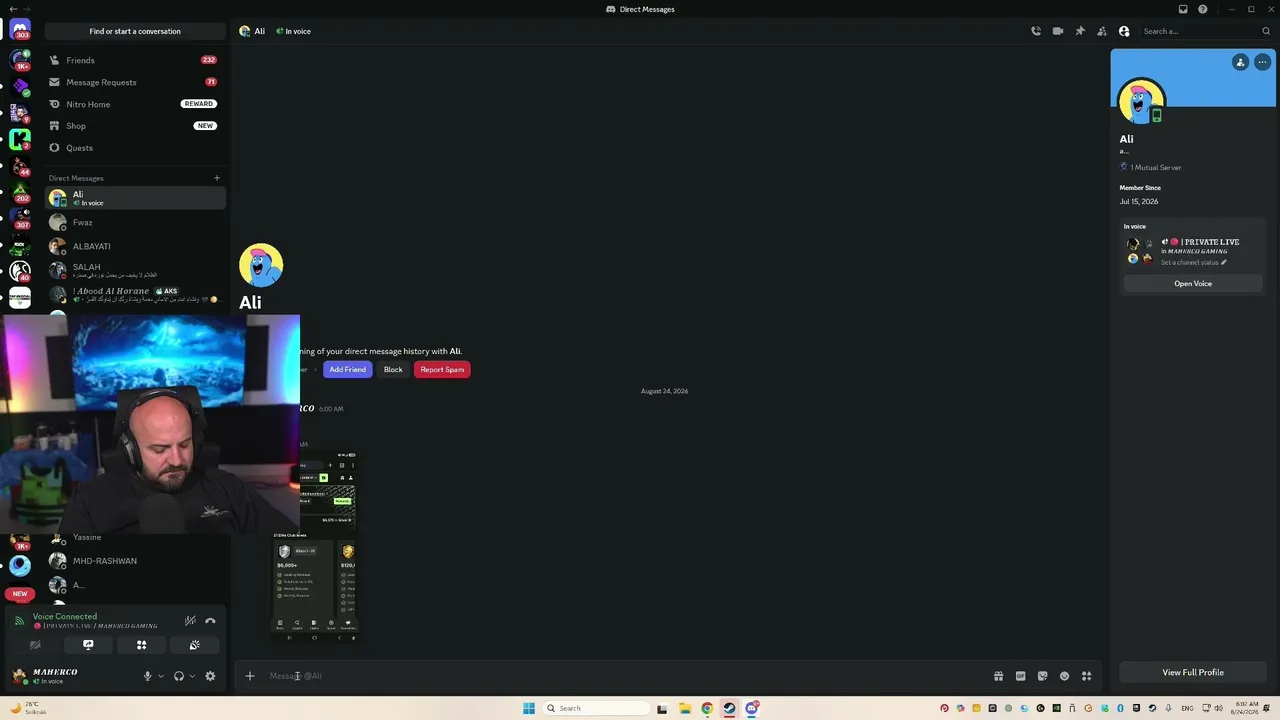Open the GIF picker
The width and height of the screenshot is (1280, 720).
(x=1020, y=676)
